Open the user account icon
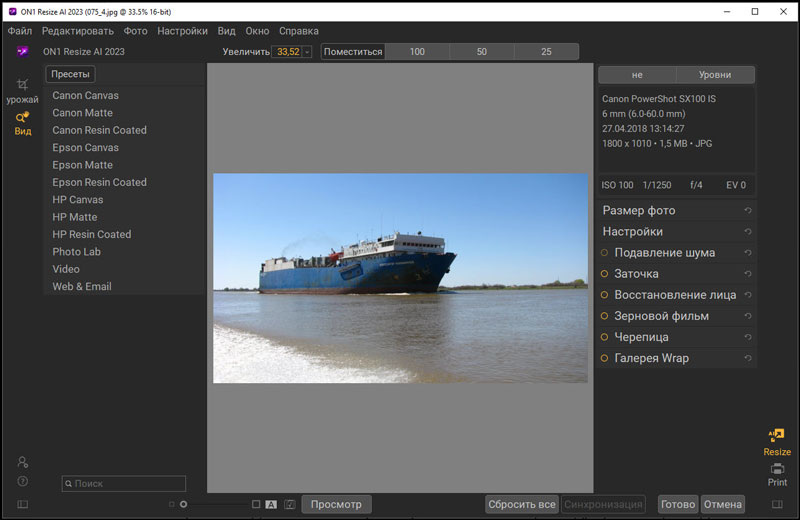800x520 pixels. [x=22, y=462]
